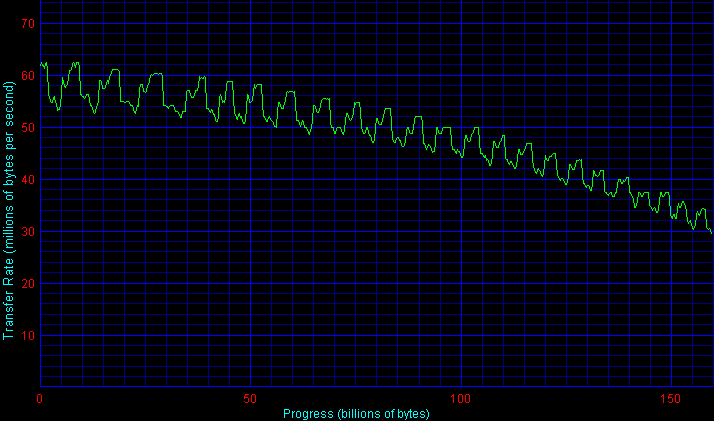Click the green curve's starting point at far left
This screenshot has height=421, width=714.
(x=41, y=64)
